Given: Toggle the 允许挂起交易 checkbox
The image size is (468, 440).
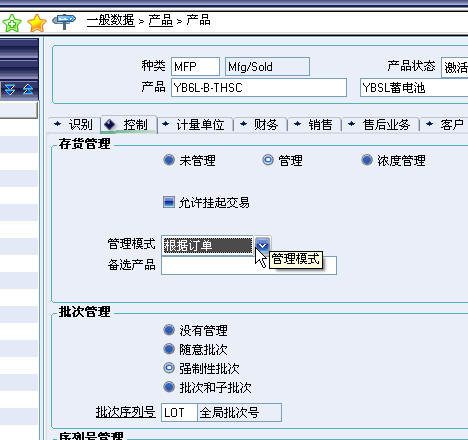Looking at the screenshot, I should tap(169, 202).
